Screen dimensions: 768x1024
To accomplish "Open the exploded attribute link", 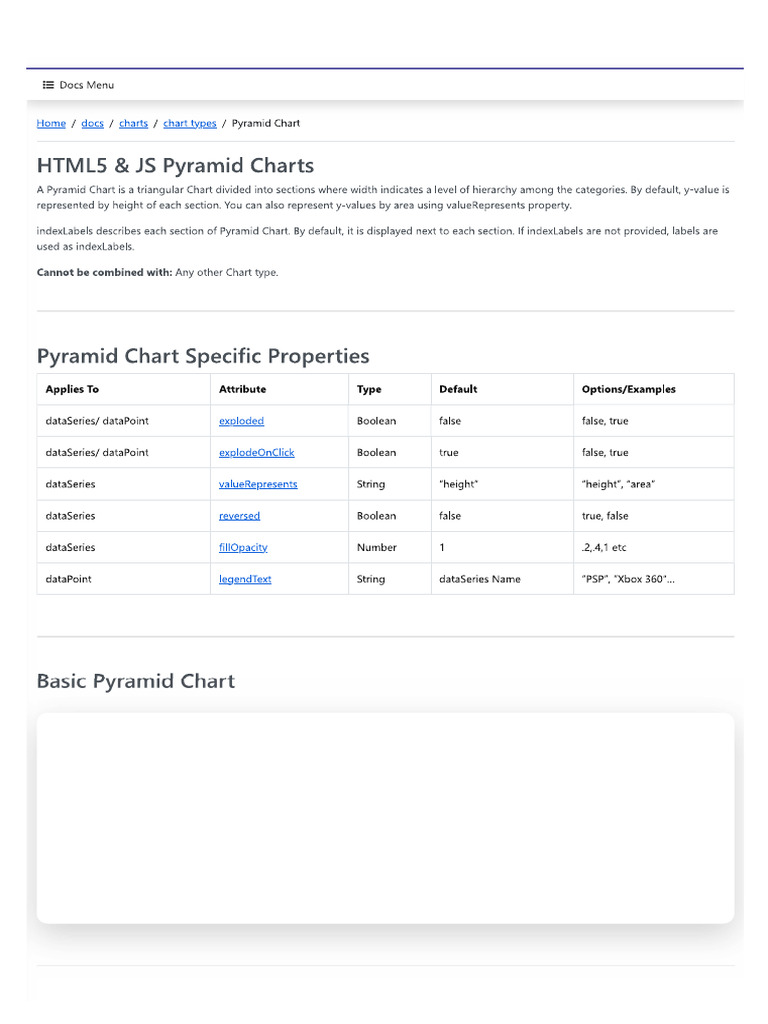I will [x=241, y=421].
